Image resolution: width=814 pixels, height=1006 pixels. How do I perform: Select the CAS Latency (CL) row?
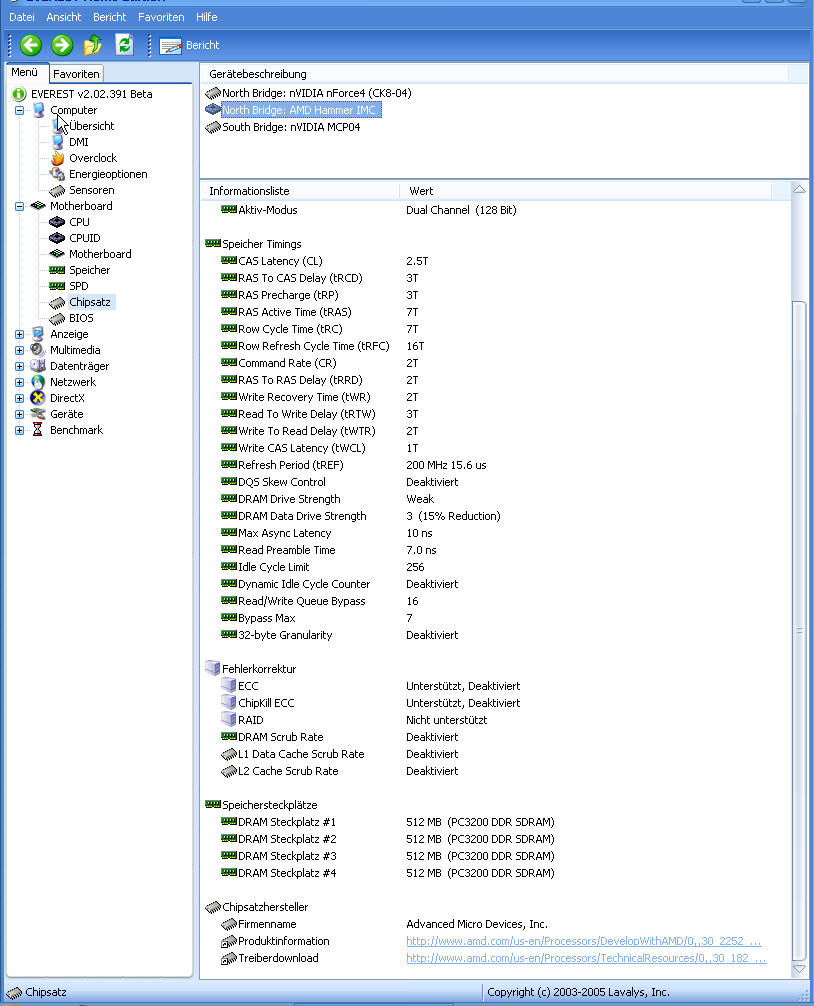pos(280,261)
